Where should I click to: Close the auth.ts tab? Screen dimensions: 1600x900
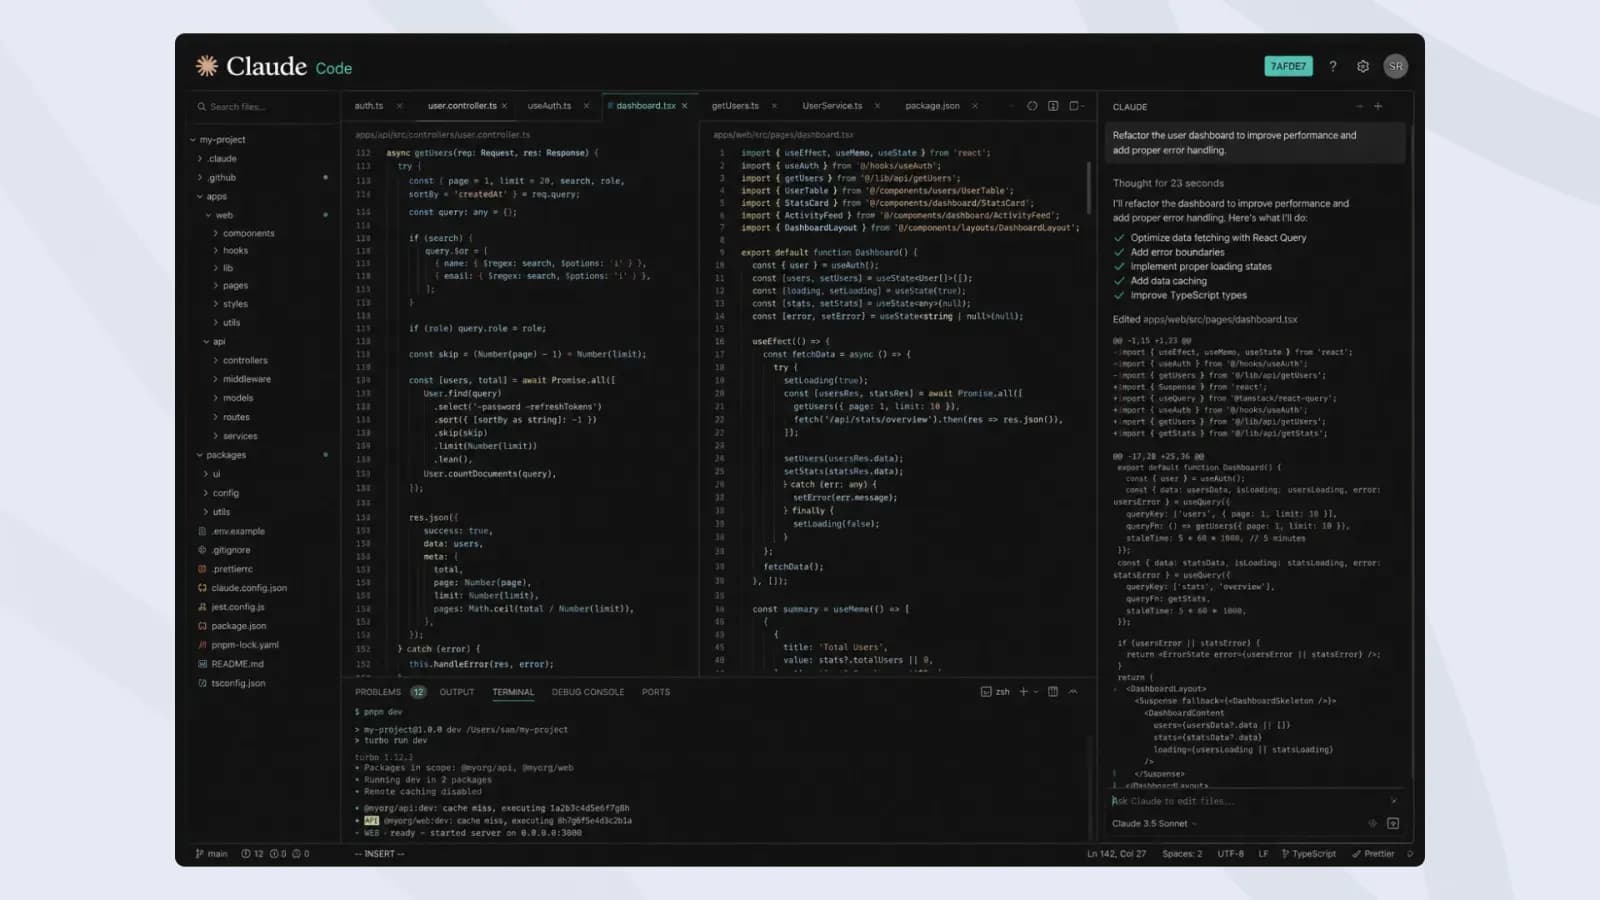point(399,106)
